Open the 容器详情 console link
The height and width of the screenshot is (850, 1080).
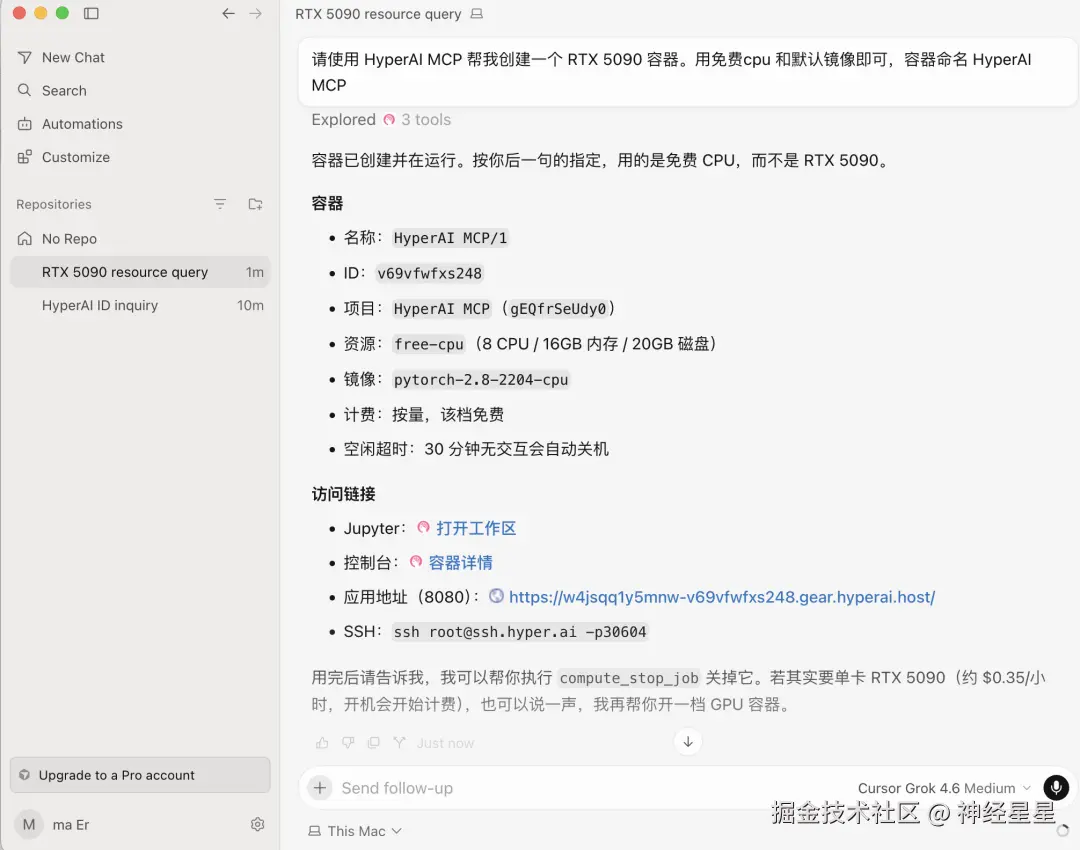[x=460, y=563]
